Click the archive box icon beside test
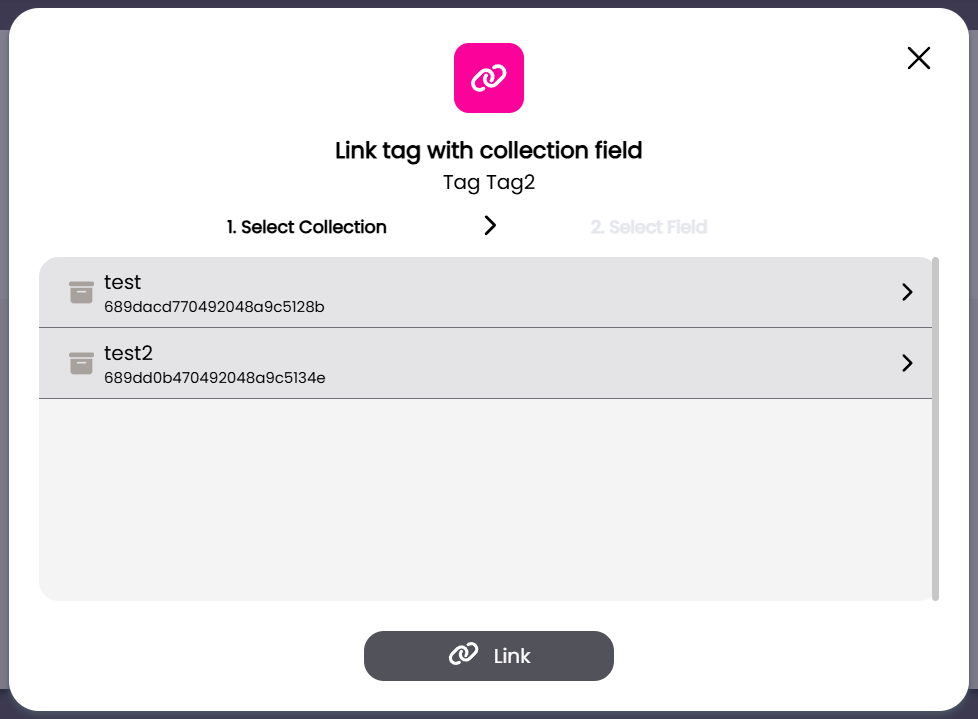 81,292
